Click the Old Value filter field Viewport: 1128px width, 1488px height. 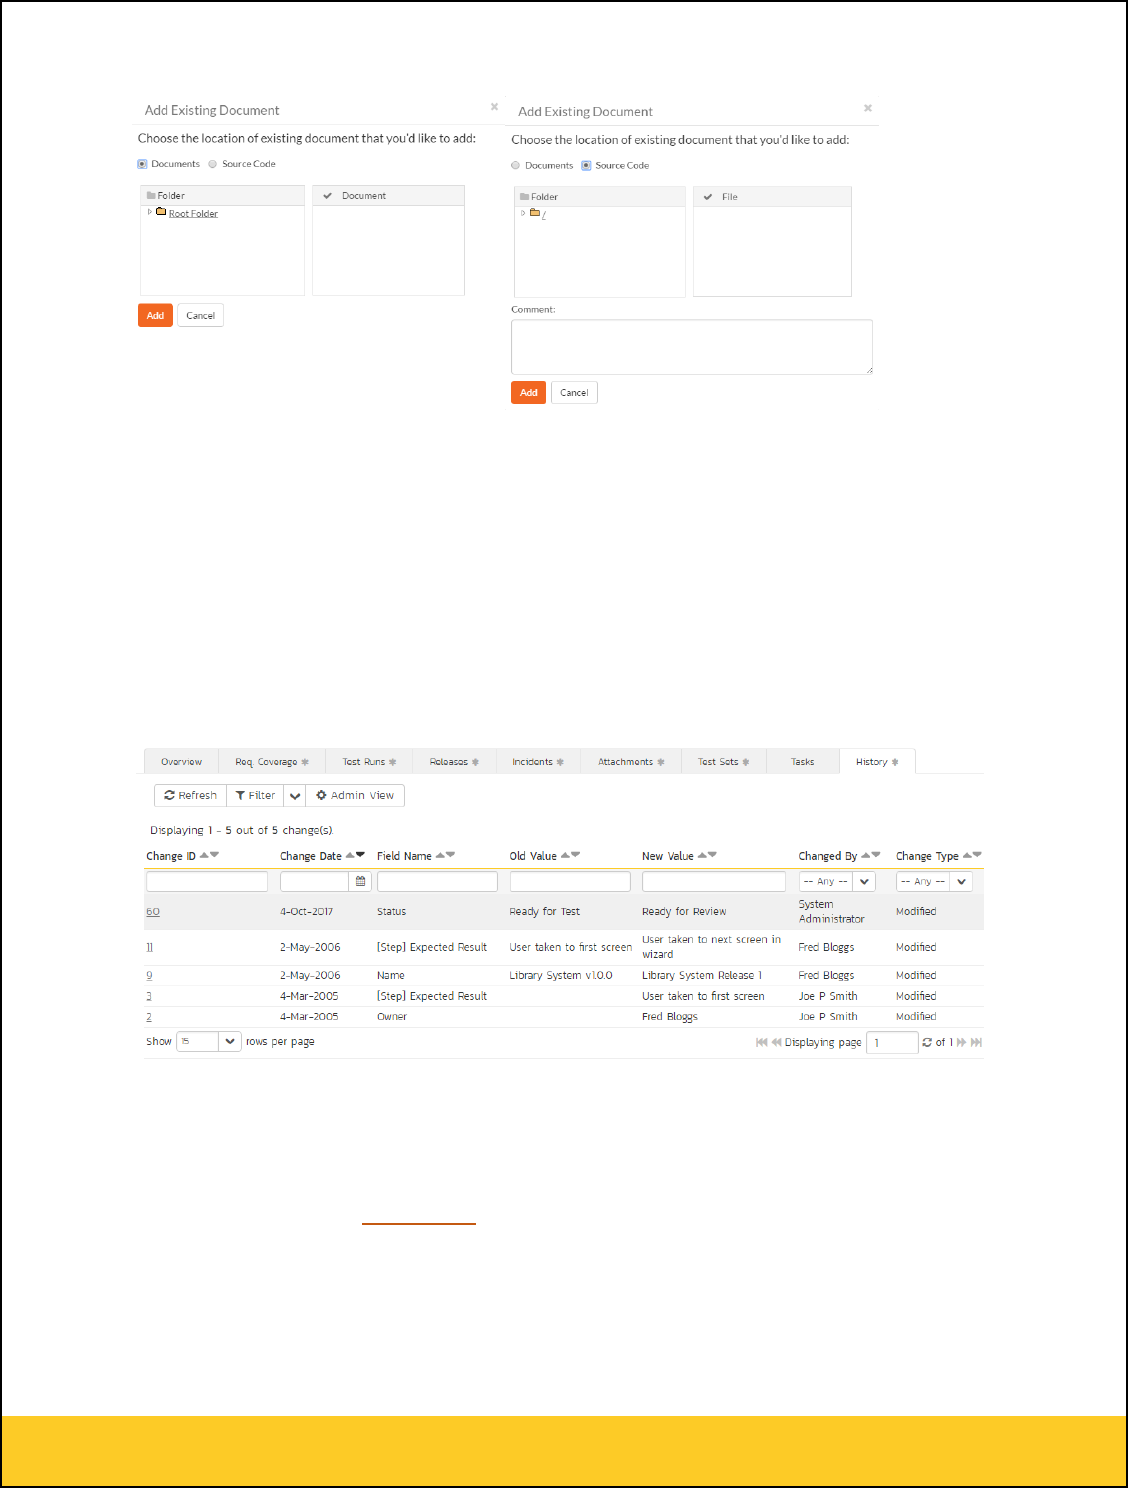pos(570,881)
